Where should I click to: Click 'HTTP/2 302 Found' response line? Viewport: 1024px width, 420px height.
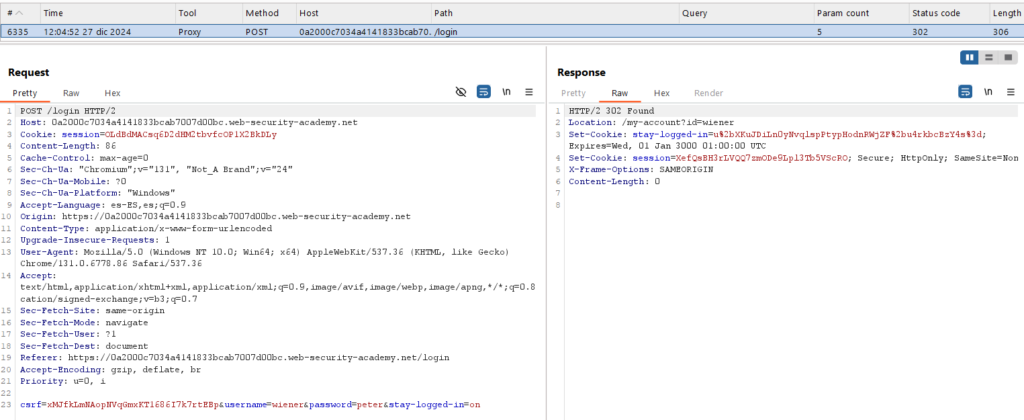click(x=612, y=111)
